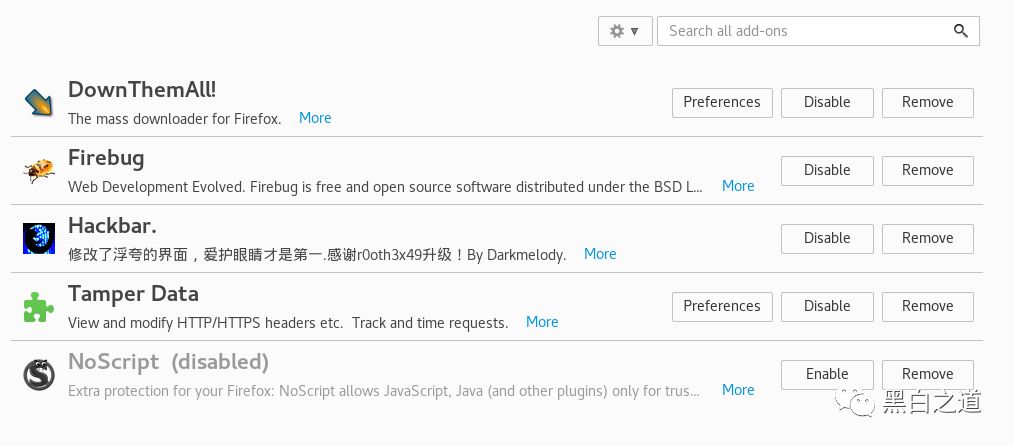Viewport: 1014px width, 446px height.
Task: Disable the Hackbar add-on
Action: click(x=827, y=238)
